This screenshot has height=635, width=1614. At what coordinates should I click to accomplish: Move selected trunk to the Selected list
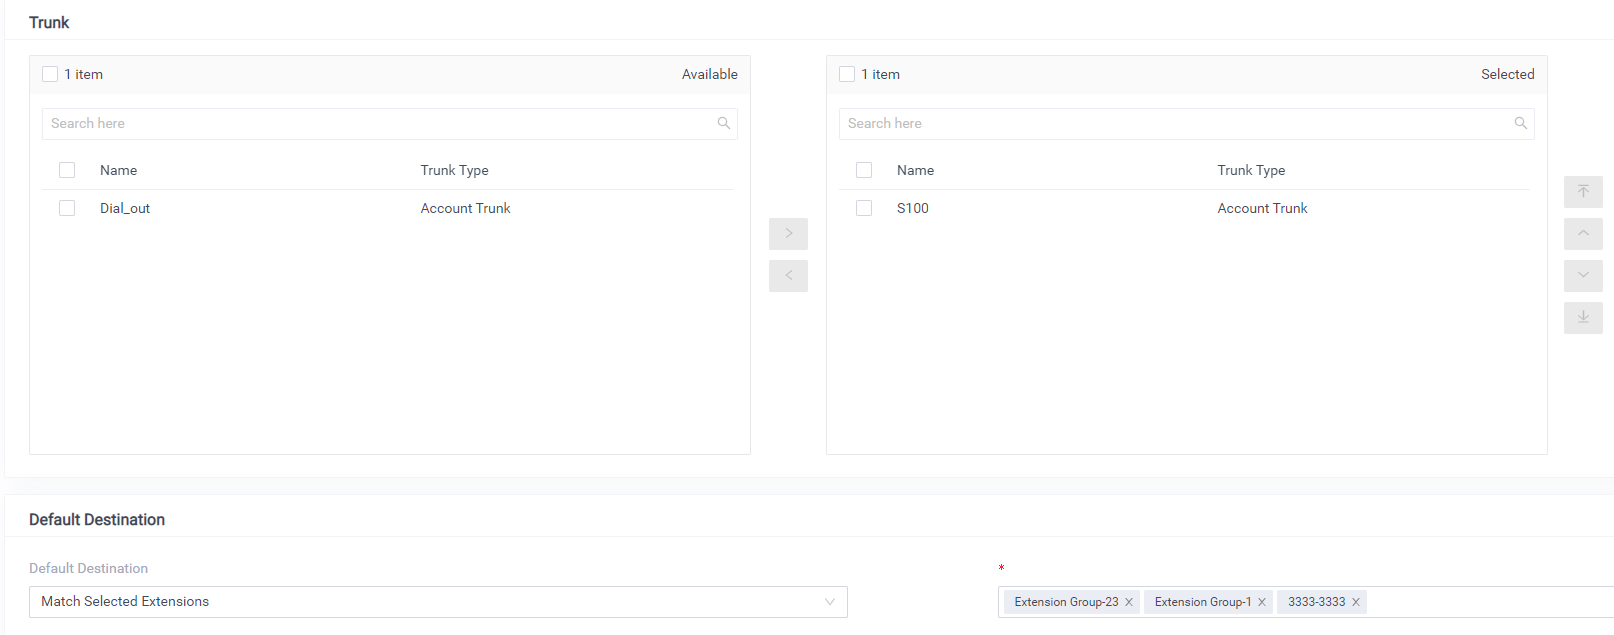tap(788, 234)
